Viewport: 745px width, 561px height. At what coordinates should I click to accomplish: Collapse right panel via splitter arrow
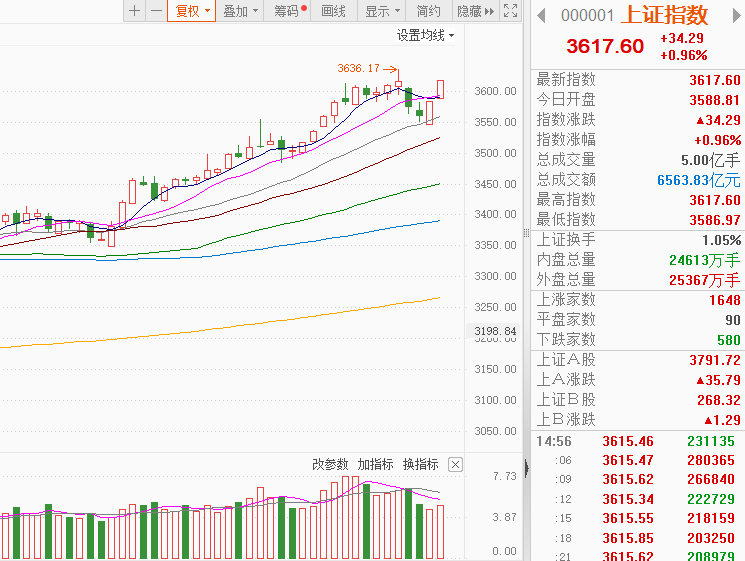[526, 468]
